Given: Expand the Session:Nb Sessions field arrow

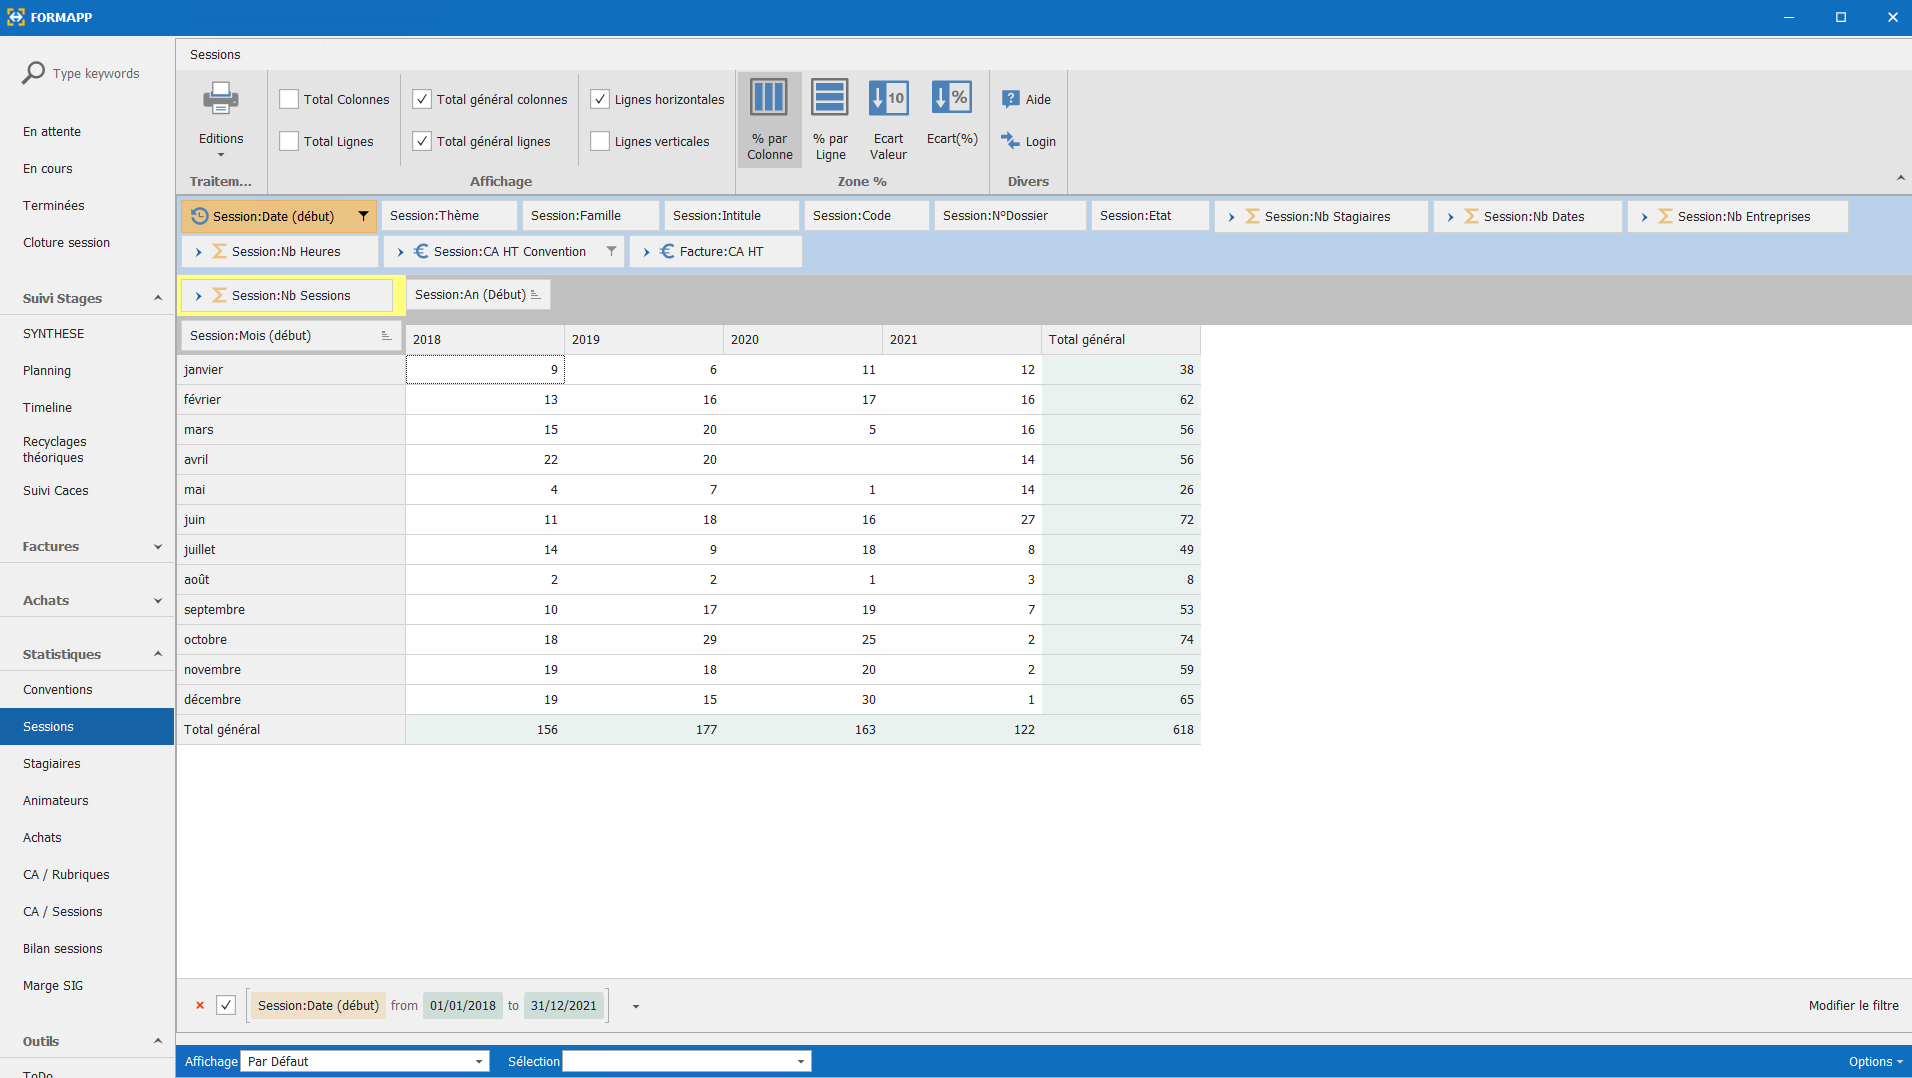Looking at the screenshot, I should [x=198, y=296].
